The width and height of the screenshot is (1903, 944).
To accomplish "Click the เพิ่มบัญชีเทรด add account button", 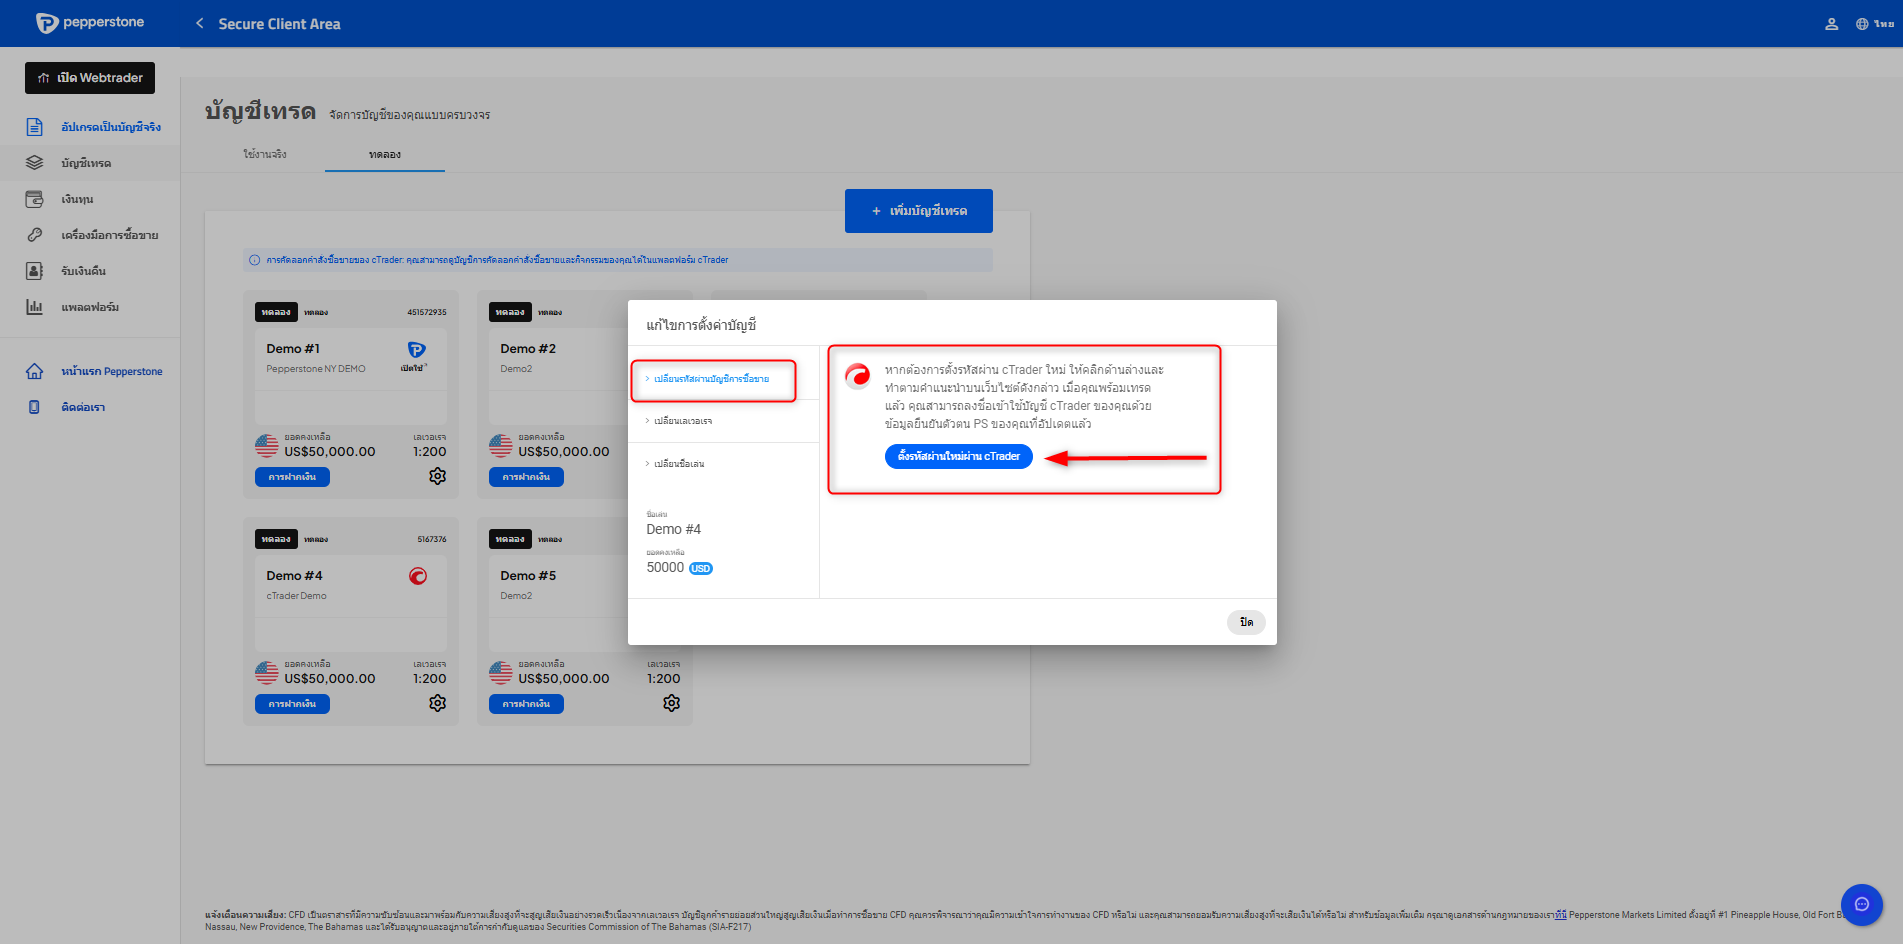I will pos(918,211).
